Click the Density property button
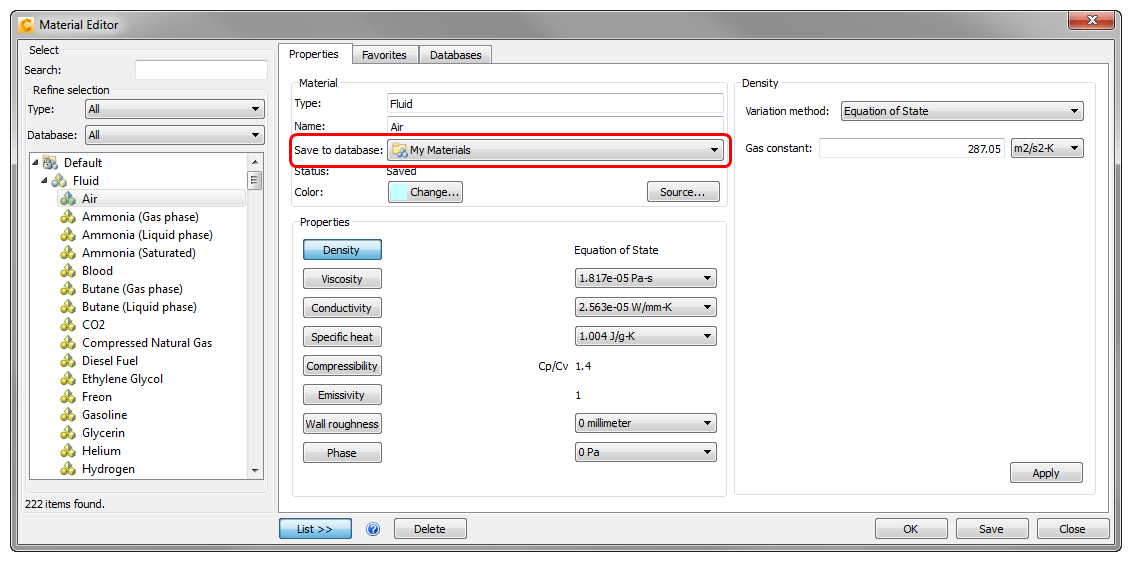 [x=341, y=250]
